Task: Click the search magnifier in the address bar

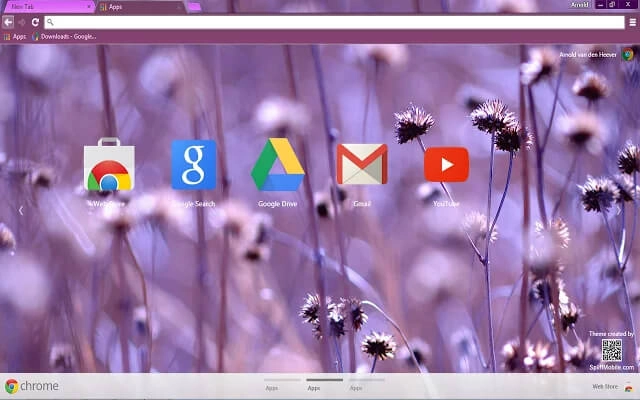Action: 50,22
